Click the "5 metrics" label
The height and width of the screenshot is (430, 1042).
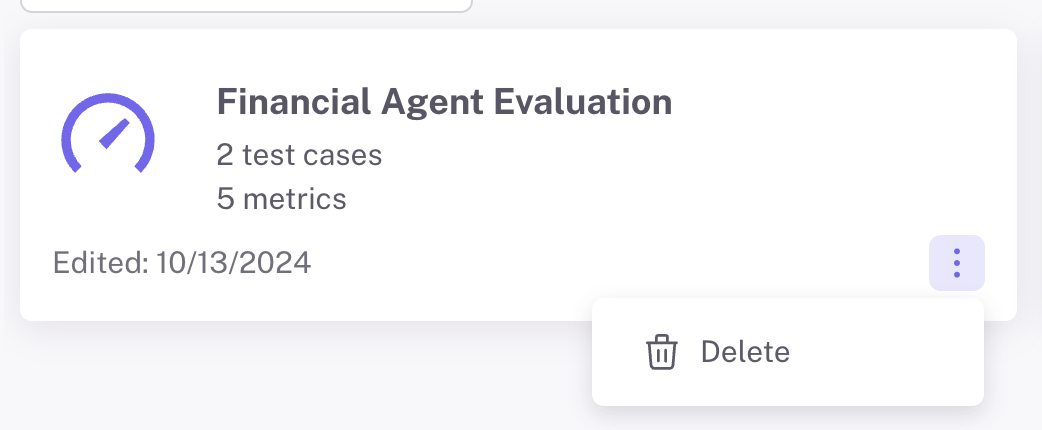281,199
